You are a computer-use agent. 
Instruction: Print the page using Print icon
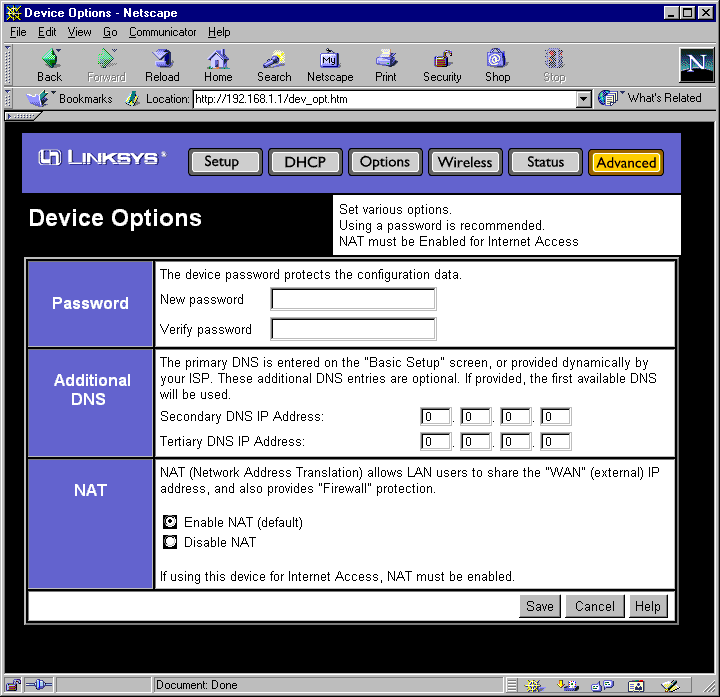pyautogui.click(x=386, y=59)
